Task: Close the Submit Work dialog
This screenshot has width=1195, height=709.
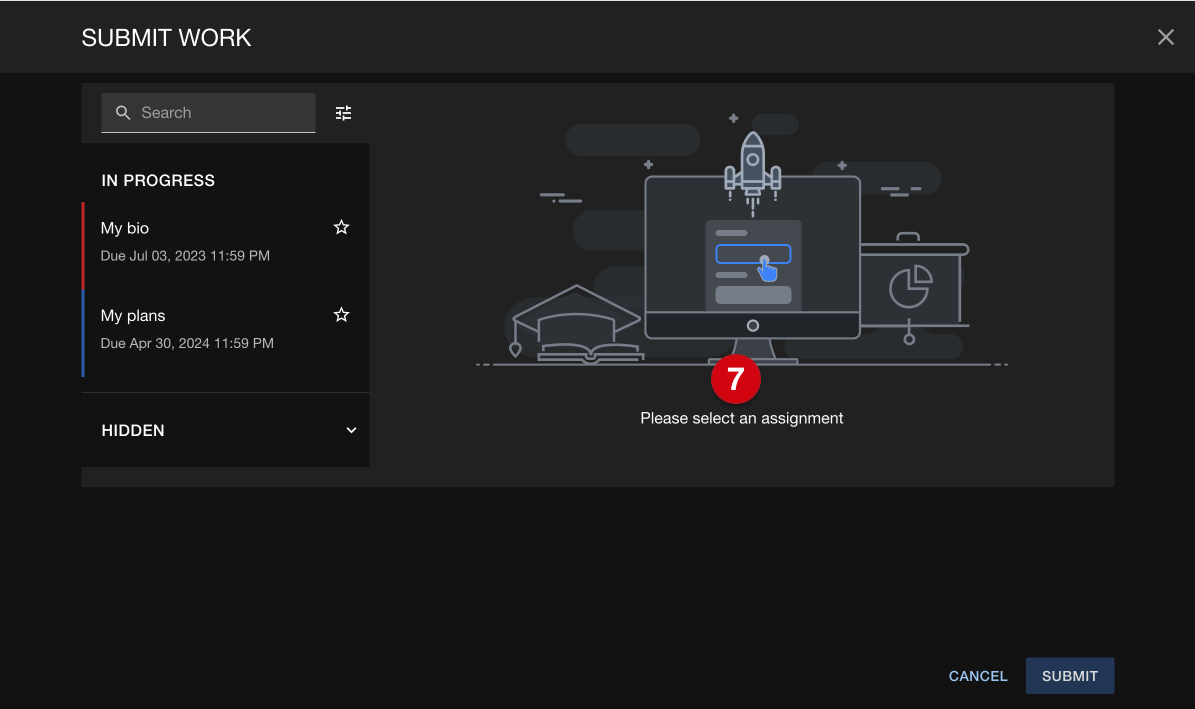Action: coord(1165,37)
